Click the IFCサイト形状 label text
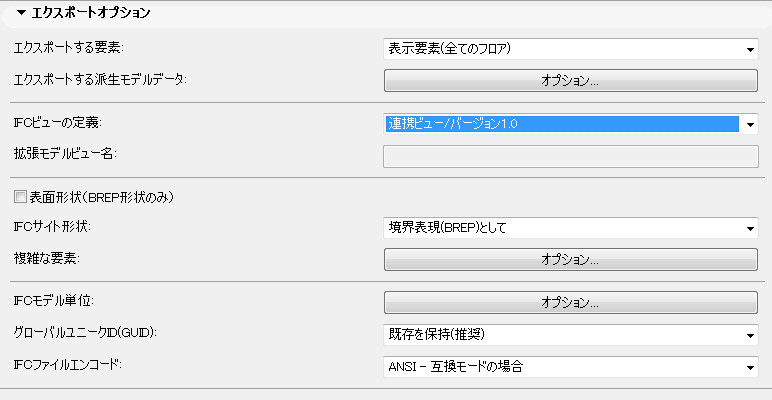772x400 pixels. tap(52, 228)
